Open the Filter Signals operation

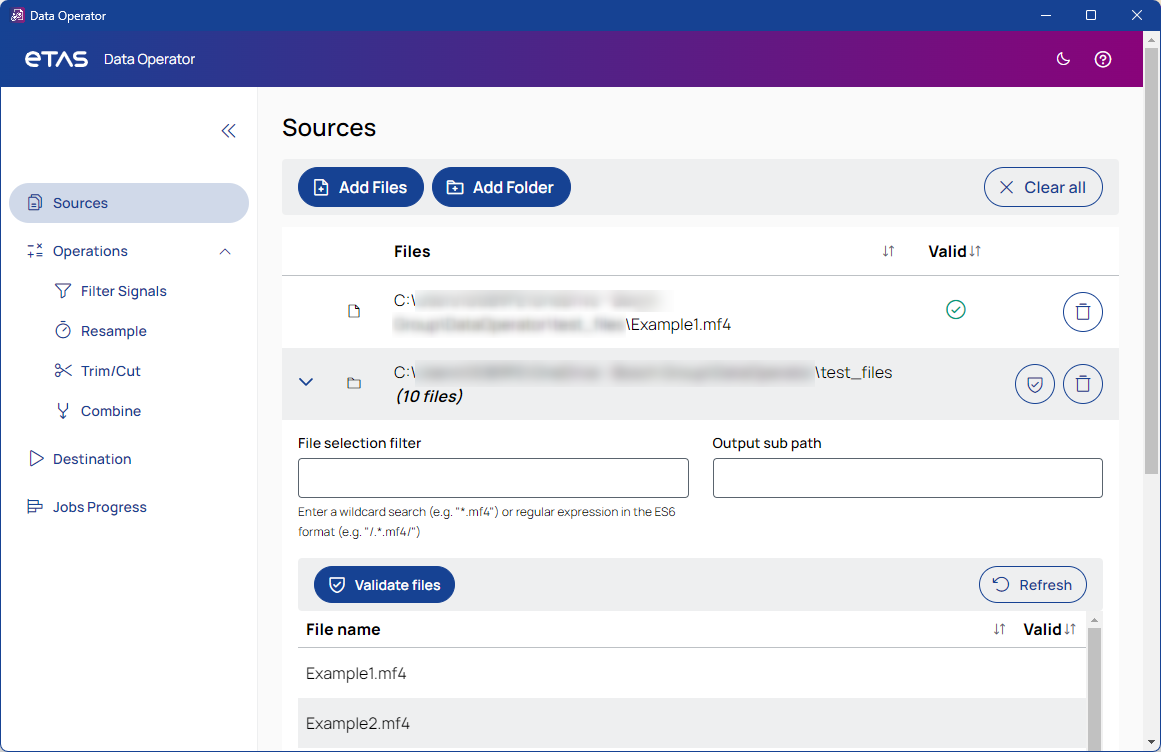[x=123, y=291]
